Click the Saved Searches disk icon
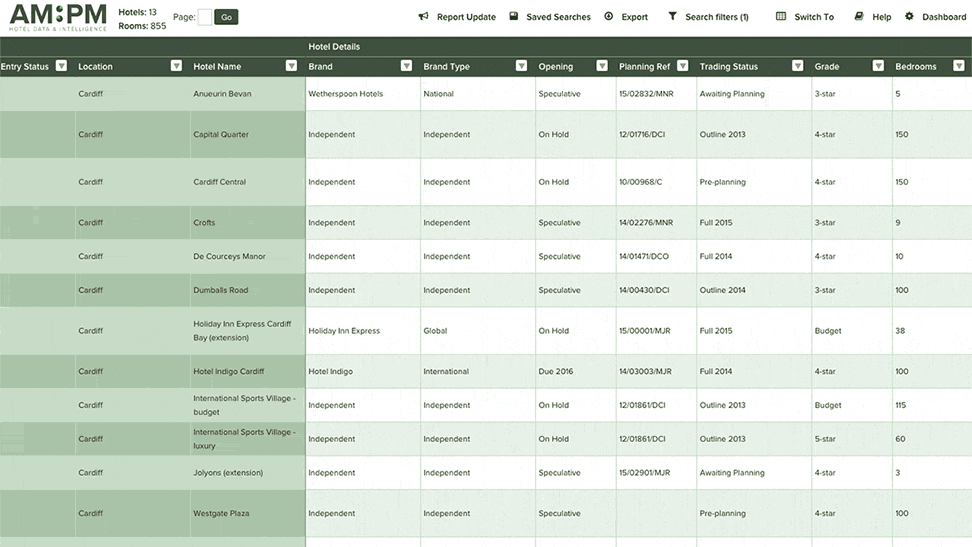The width and height of the screenshot is (972, 547). pyautogui.click(x=513, y=16)
